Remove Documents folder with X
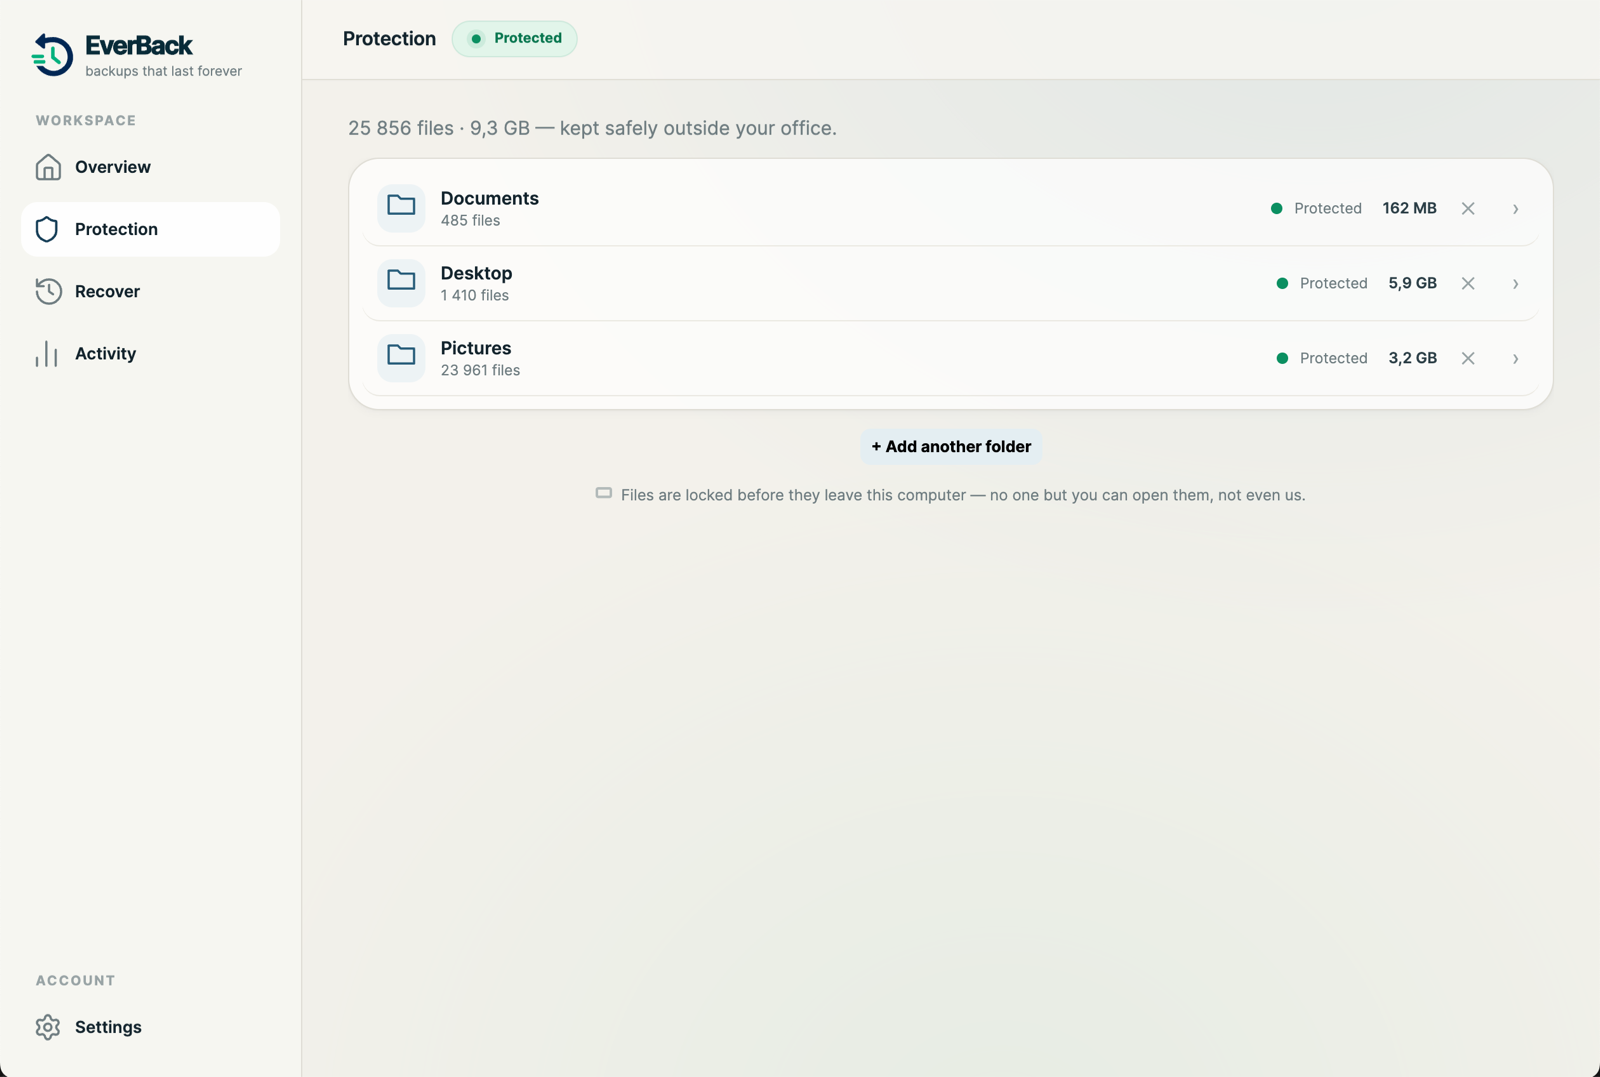 (x=1468, y=208)
